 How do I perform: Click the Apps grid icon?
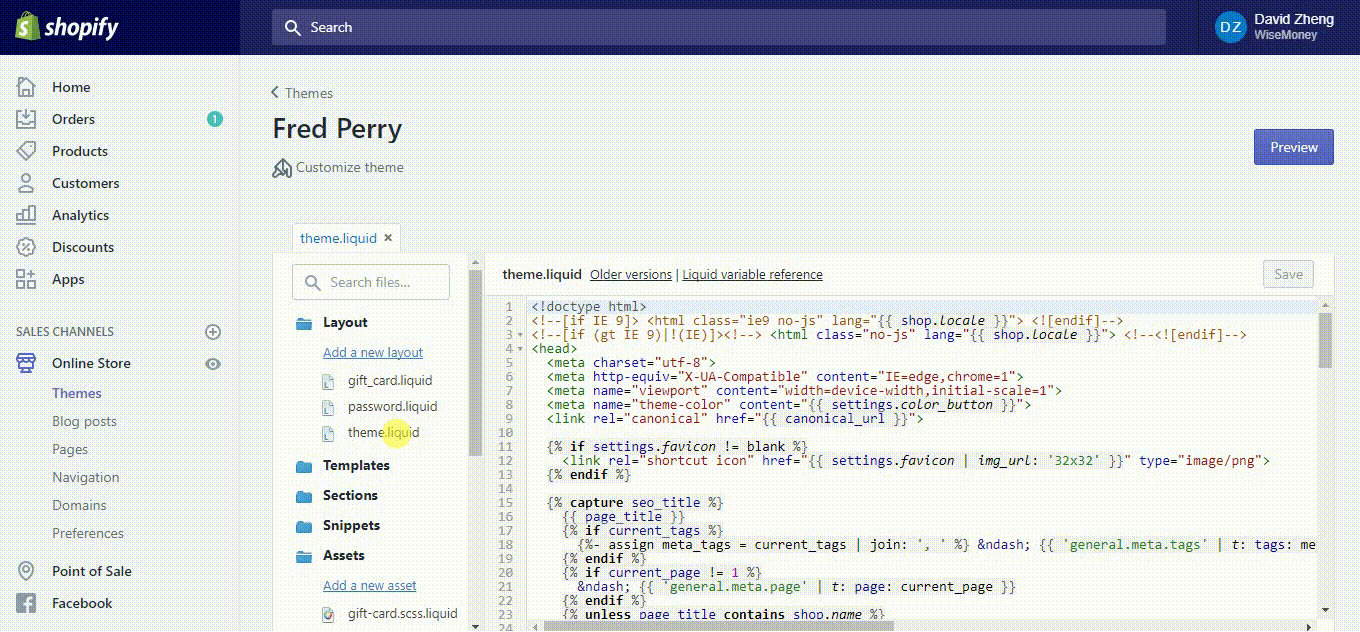[x=27, y=279]
